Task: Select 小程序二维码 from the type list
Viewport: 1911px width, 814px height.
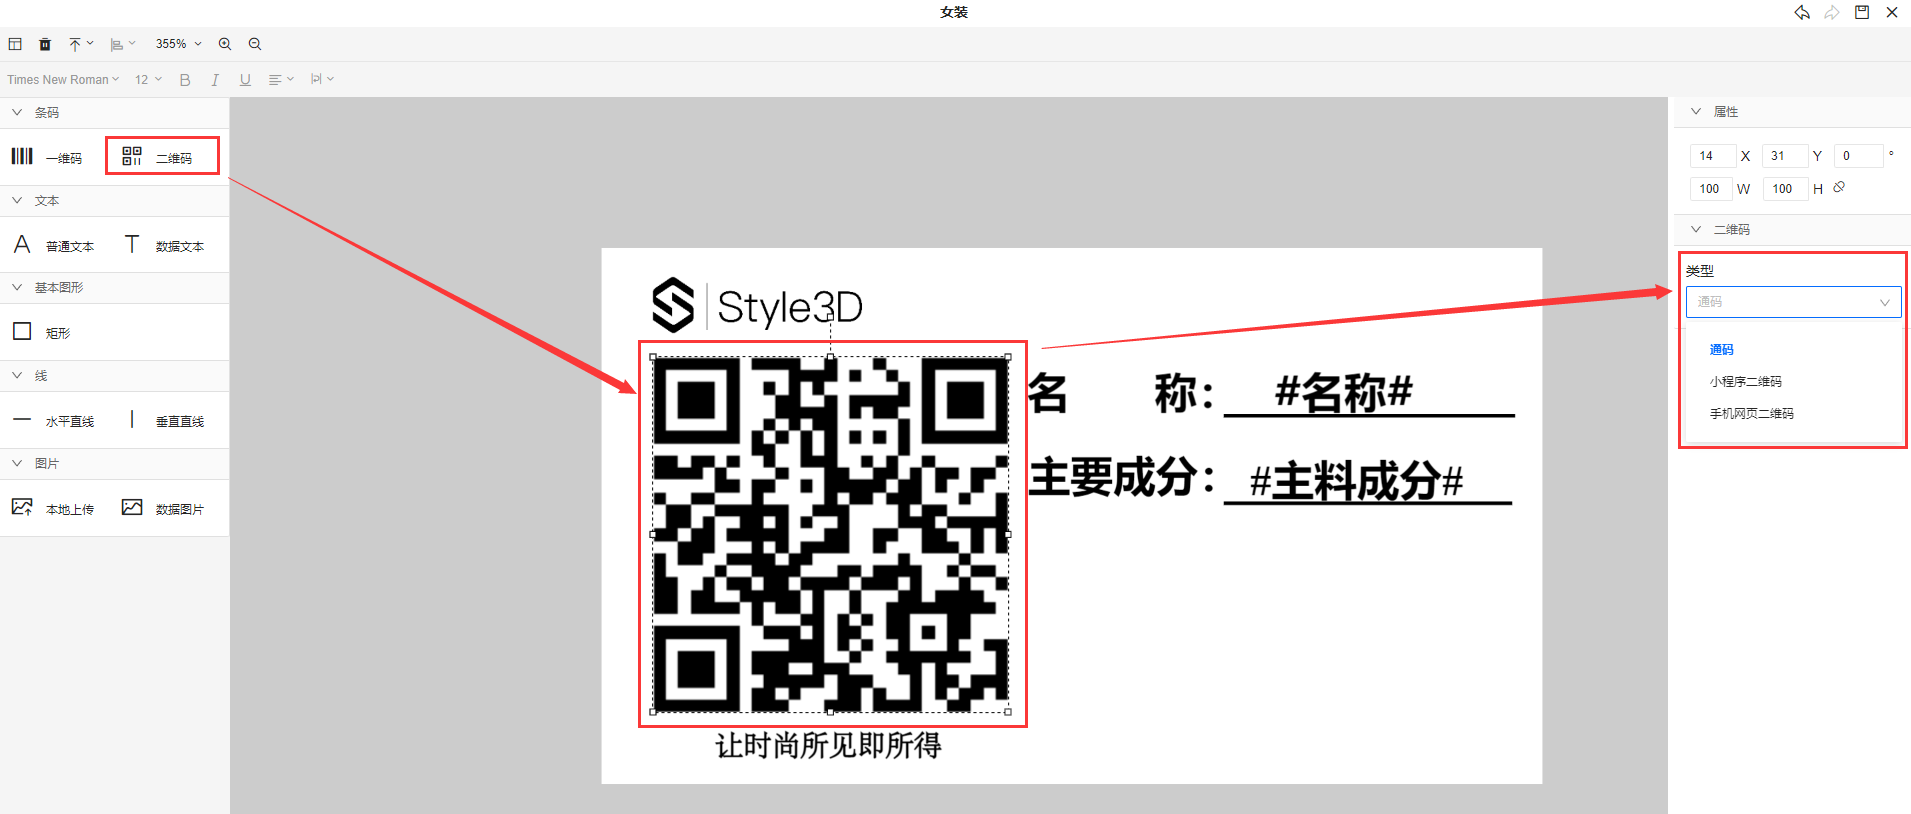Action: tap(1745, 382)
